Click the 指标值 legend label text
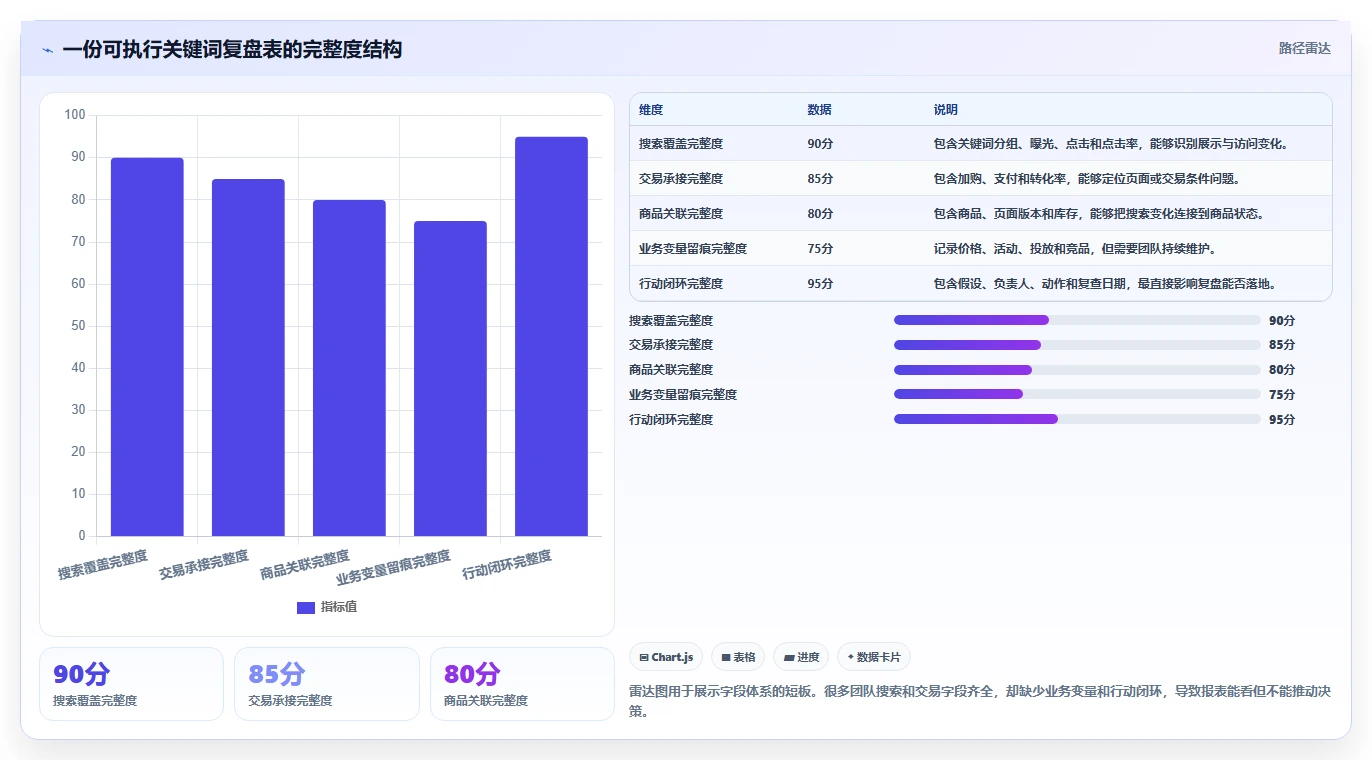 pos(339,607)
